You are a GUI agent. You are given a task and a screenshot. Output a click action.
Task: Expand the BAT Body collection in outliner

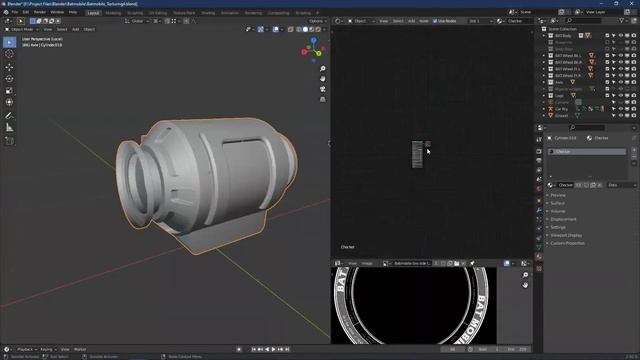pyautogui.click(x=544, y=36)
